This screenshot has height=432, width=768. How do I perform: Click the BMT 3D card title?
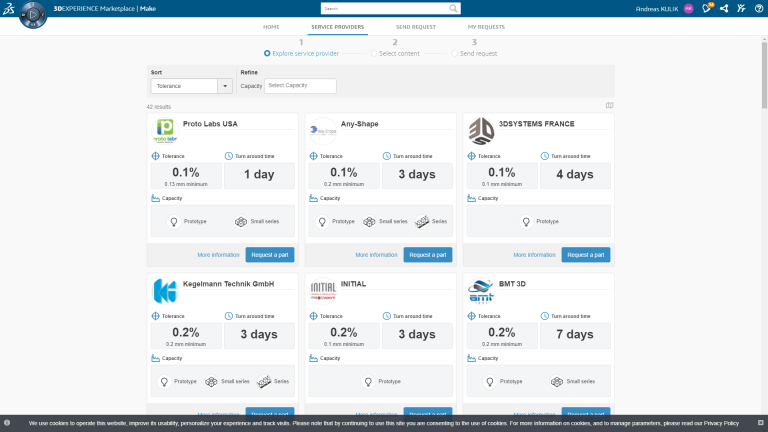tap(512, 284)
